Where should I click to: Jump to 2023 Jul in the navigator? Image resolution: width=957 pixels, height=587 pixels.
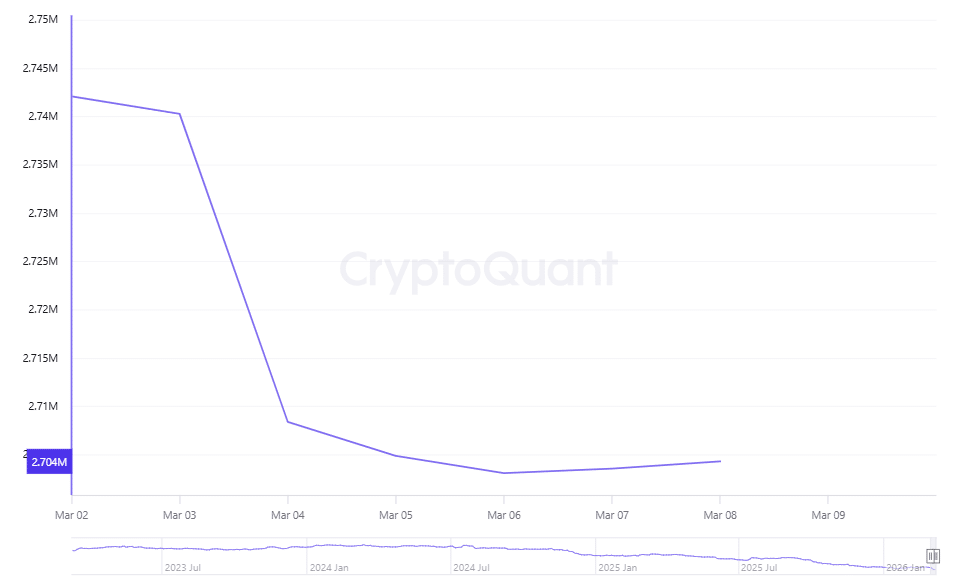[182, 567]
